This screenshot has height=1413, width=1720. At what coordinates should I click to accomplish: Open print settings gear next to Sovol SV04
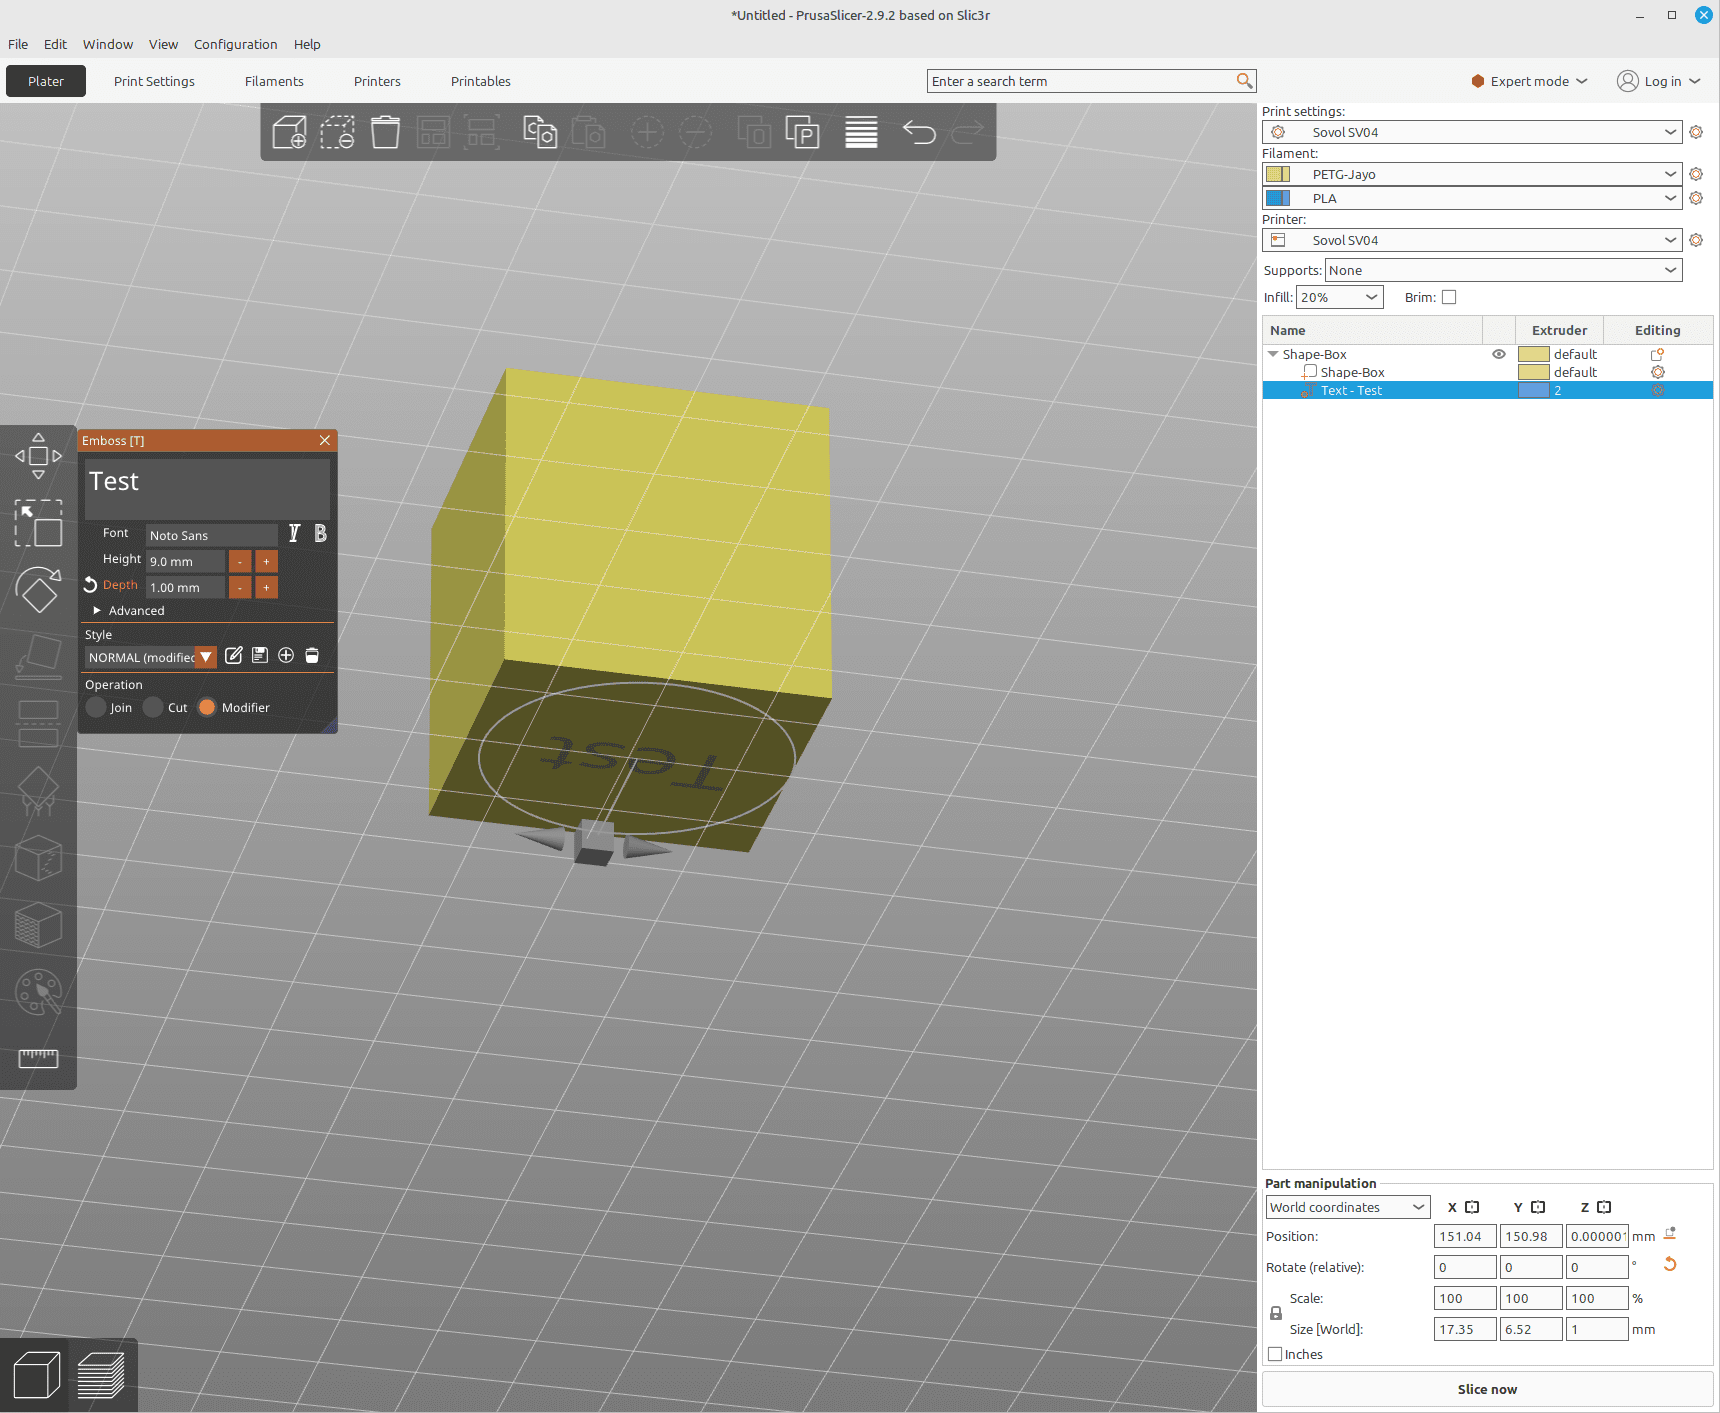1696,132
